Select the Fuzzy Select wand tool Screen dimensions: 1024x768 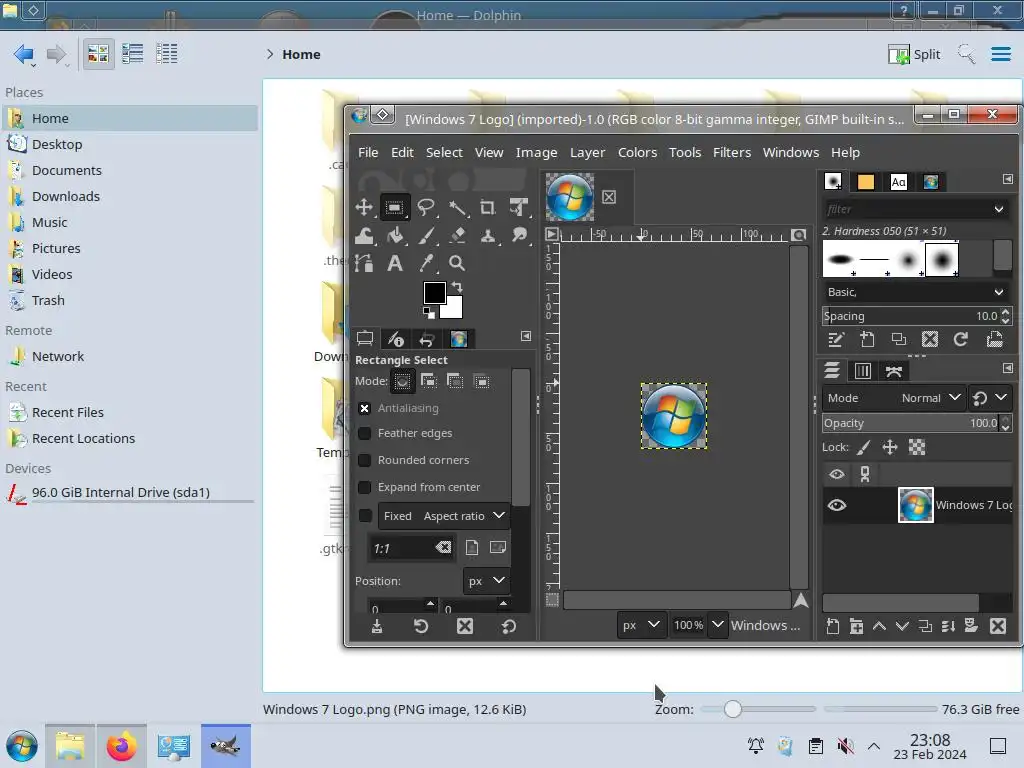(457, 208)
